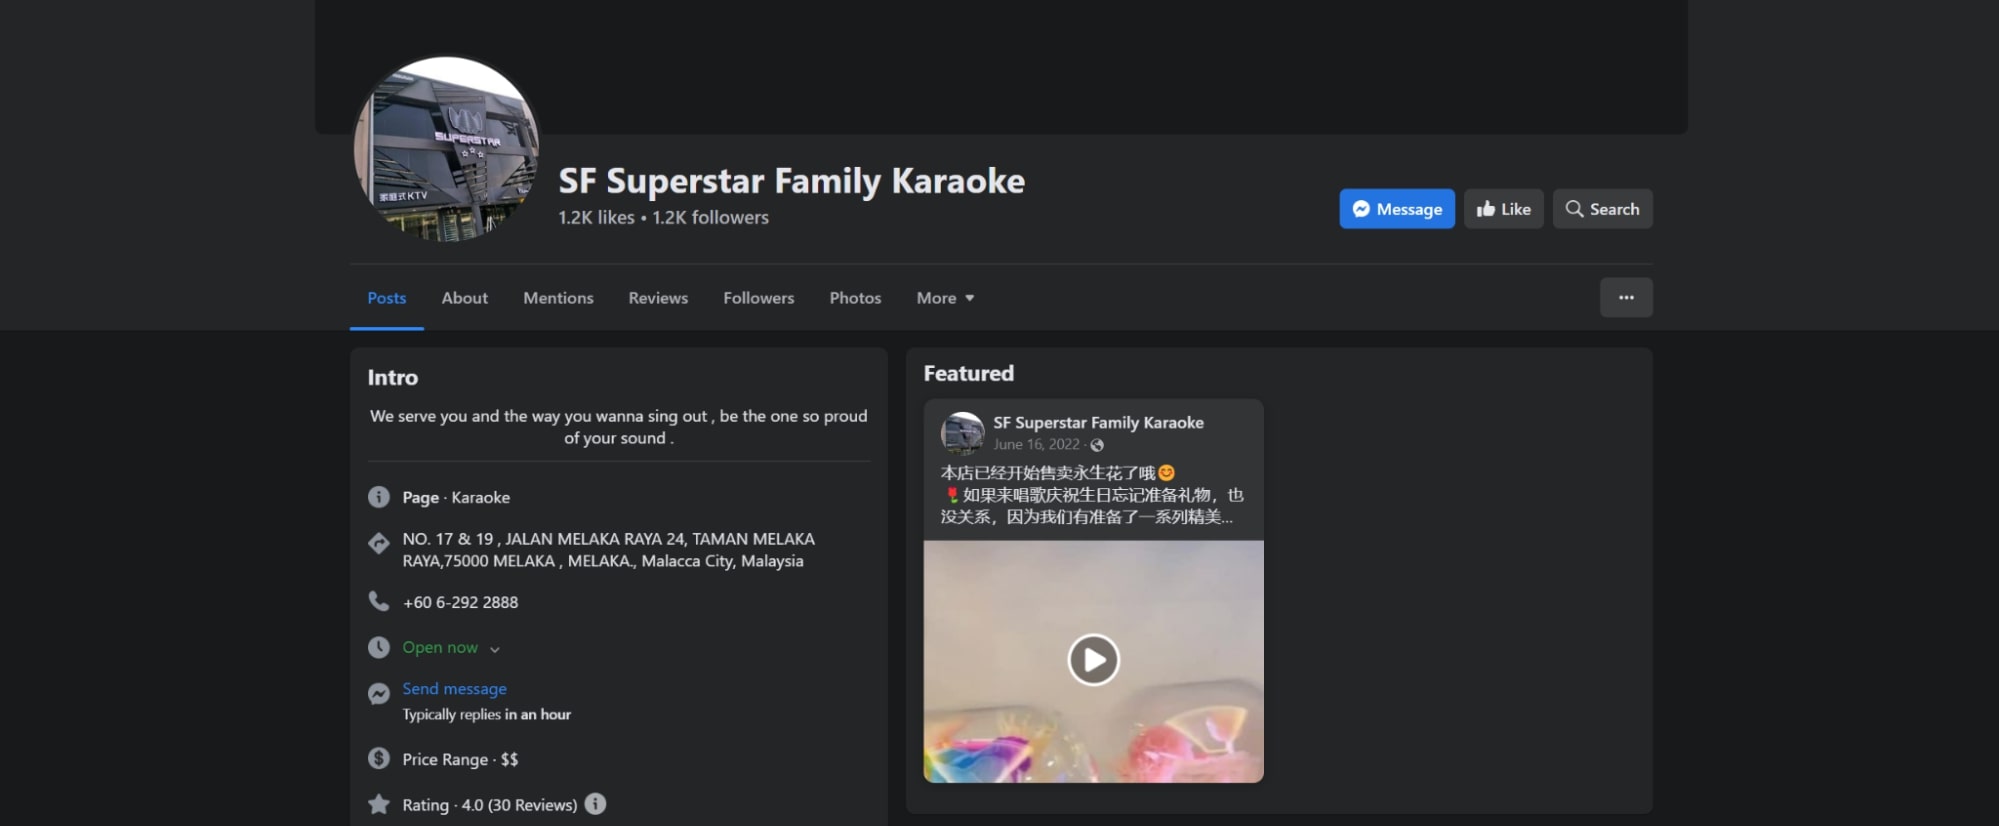This screenshot has height=826, width=1999.
Task: Open the About tab
Action: [465, 298]
